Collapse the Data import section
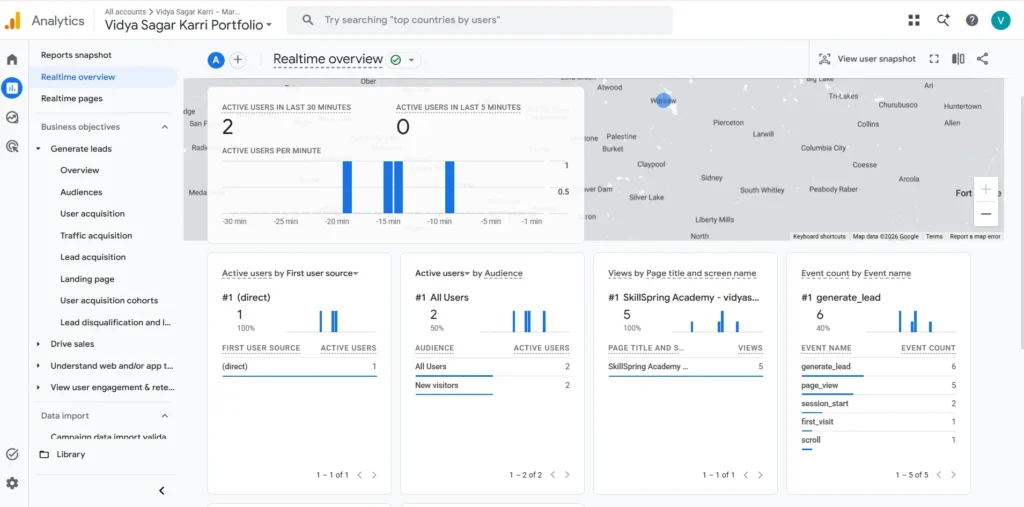1024x507 pixels. 165,416
